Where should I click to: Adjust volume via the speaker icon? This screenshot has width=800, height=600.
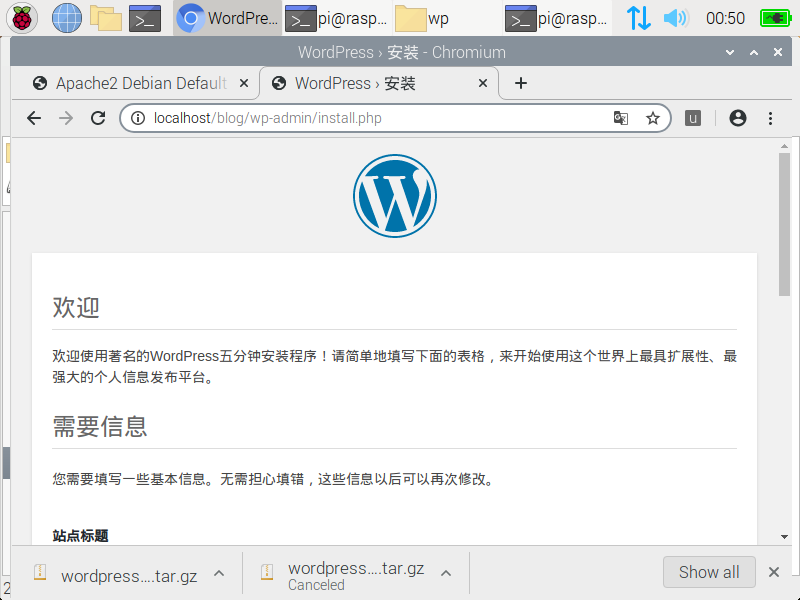click(676, 18)
